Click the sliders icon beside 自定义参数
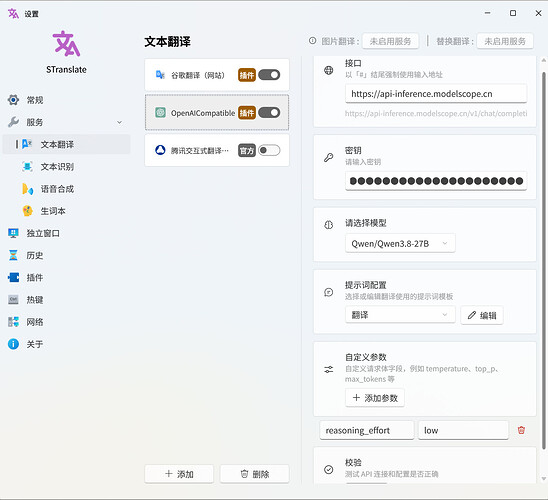Image resolution: width=548 pixels, height=500 pixels. click(329, 369)
